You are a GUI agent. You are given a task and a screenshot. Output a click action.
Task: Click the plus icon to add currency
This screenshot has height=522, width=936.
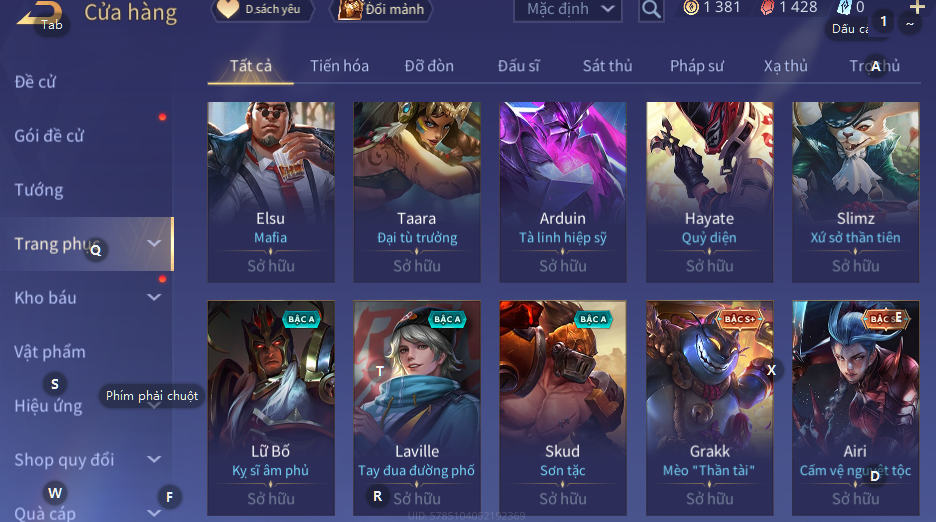[917, 7]
